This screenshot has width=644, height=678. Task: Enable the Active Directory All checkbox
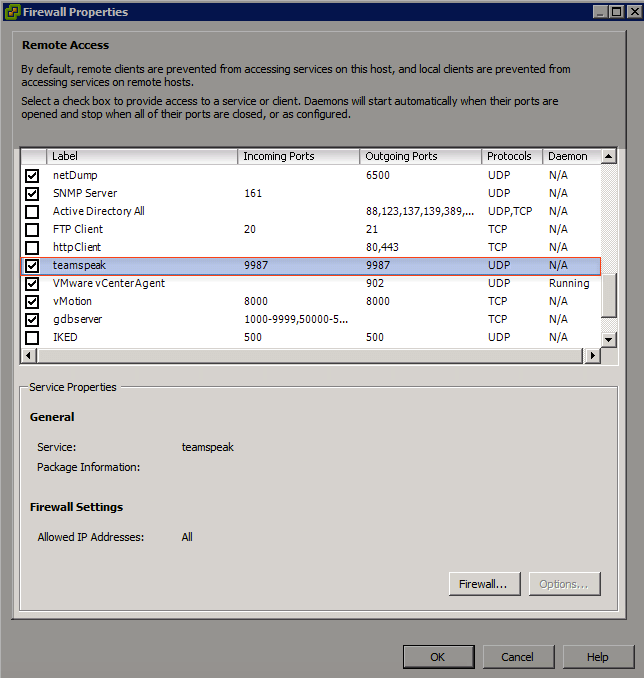pyautogui.click(x=32, y=212)
